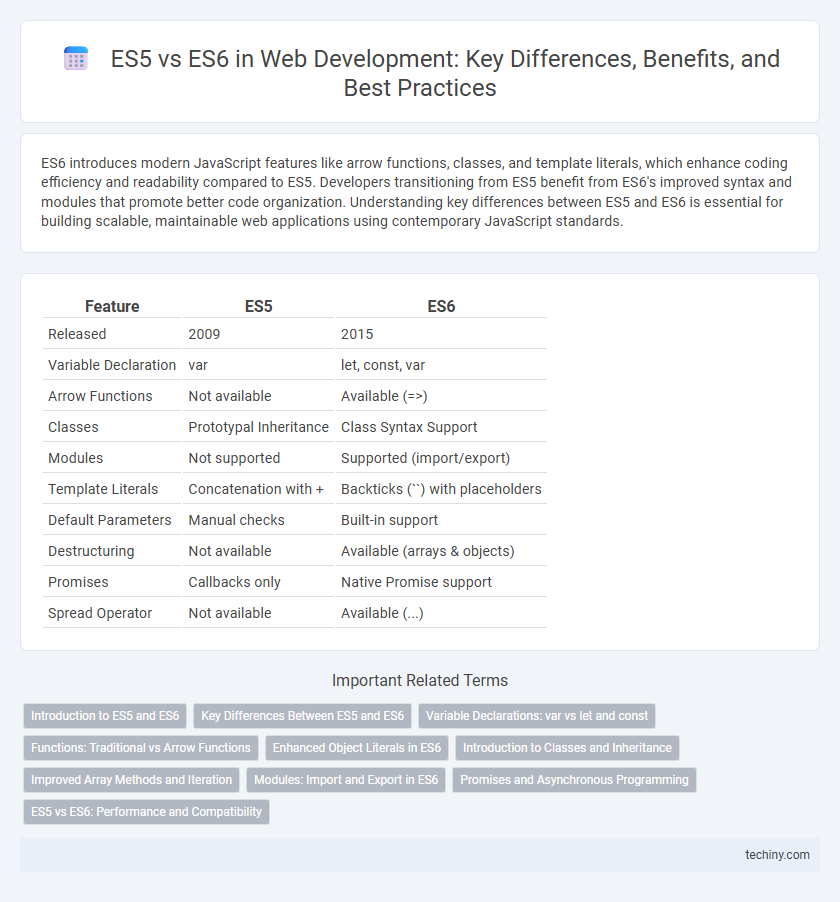Click the 'Destructuring' row label
Viewport: 840px width, 902px height.
[x=112, y=552]
